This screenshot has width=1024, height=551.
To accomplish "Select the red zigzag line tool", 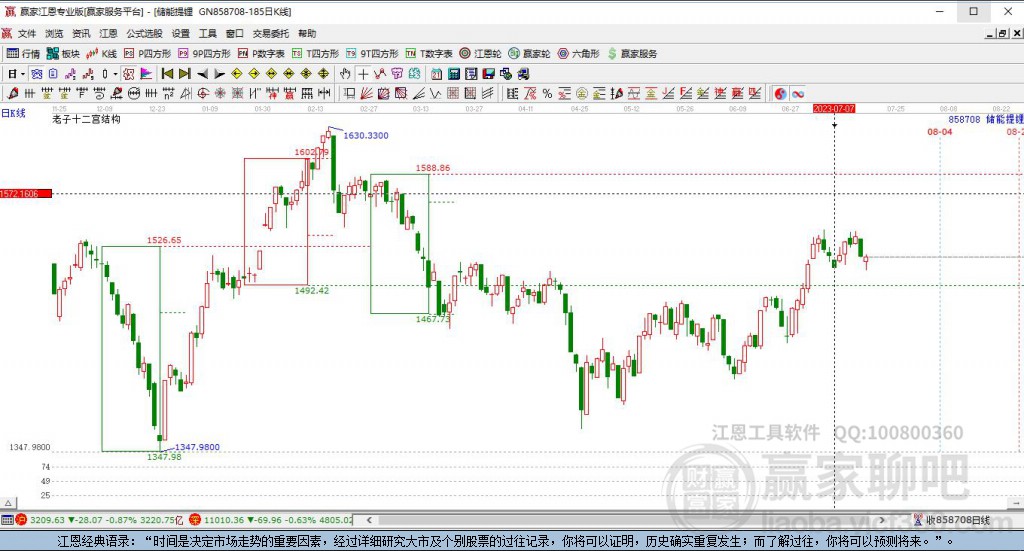I will point(379,74).
